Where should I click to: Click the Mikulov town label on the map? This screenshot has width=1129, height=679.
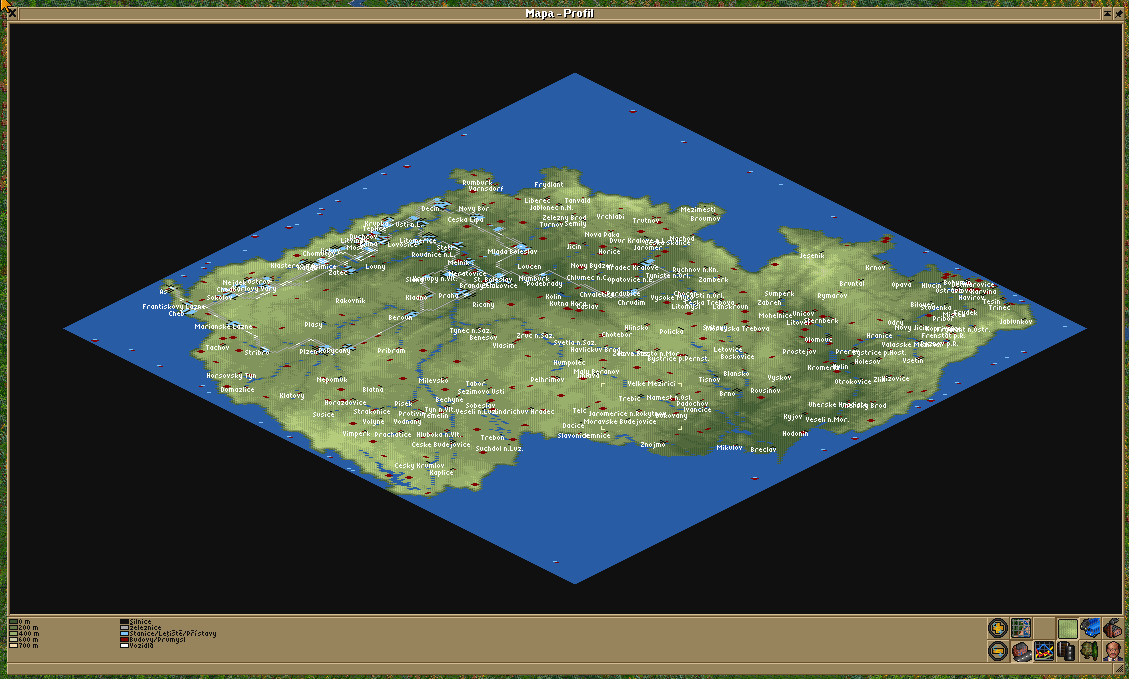click(x=729, y=447)
